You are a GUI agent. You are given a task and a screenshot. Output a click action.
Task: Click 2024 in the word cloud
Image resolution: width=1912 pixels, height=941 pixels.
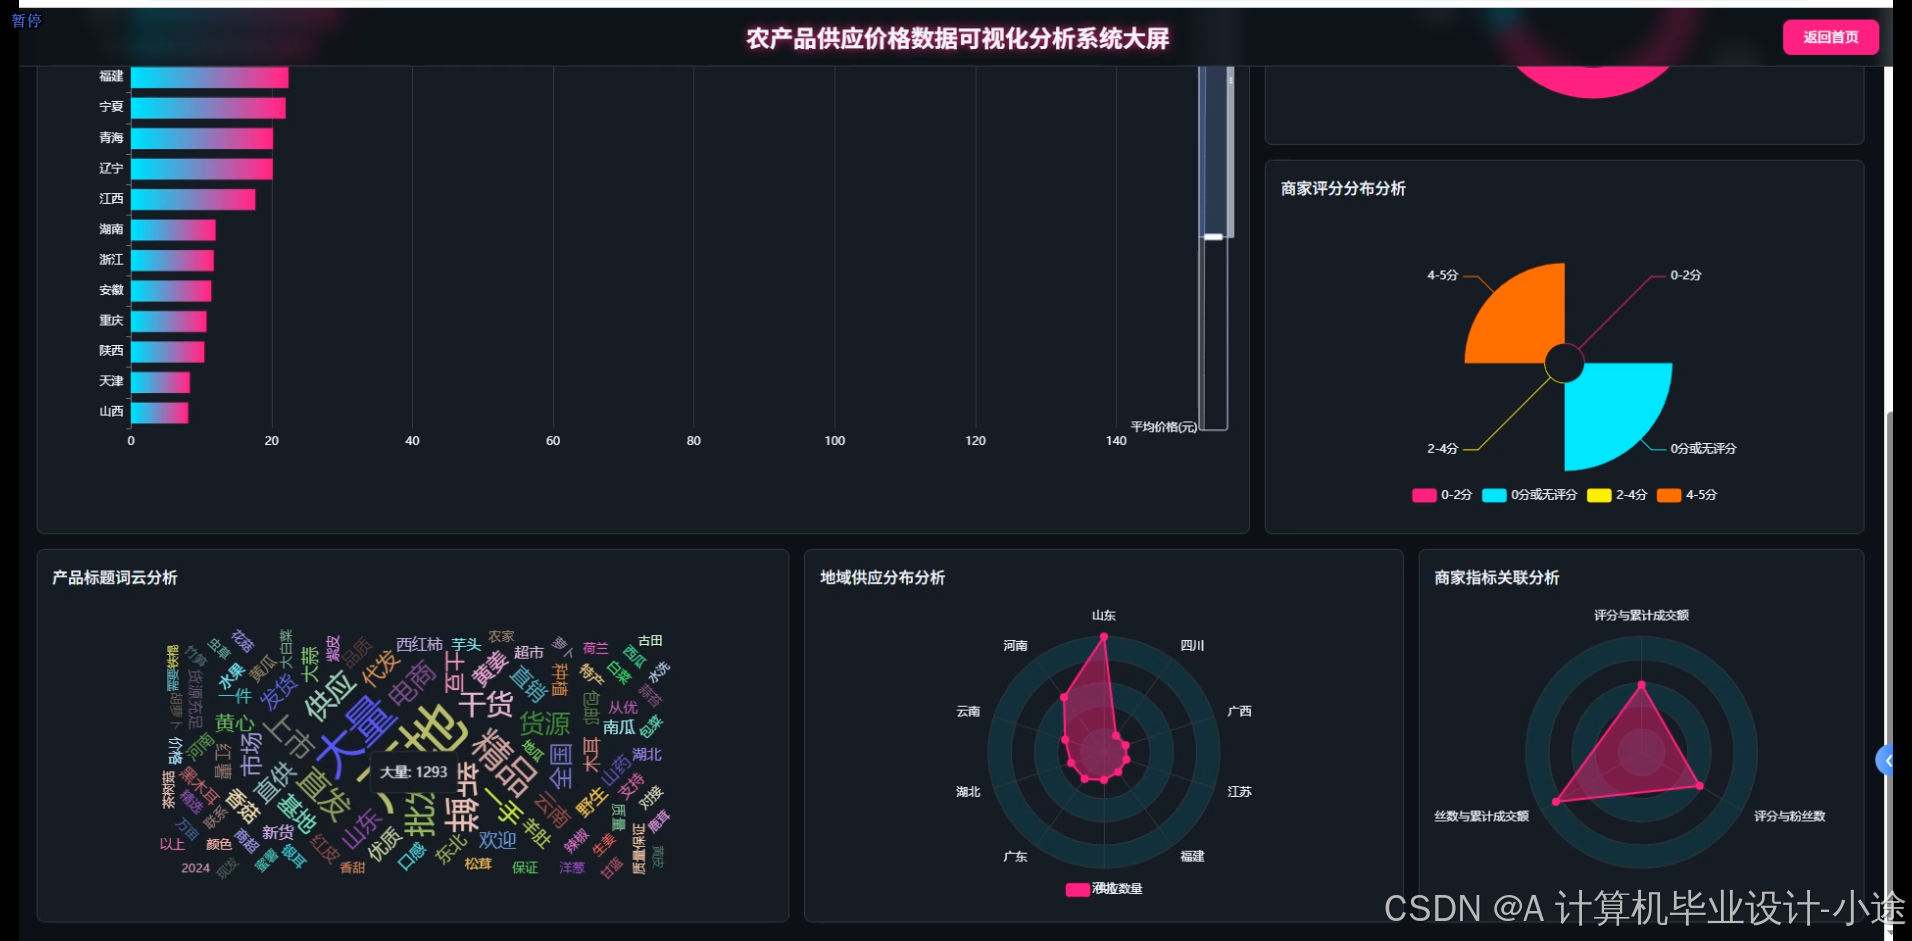(x=195, y=868)
